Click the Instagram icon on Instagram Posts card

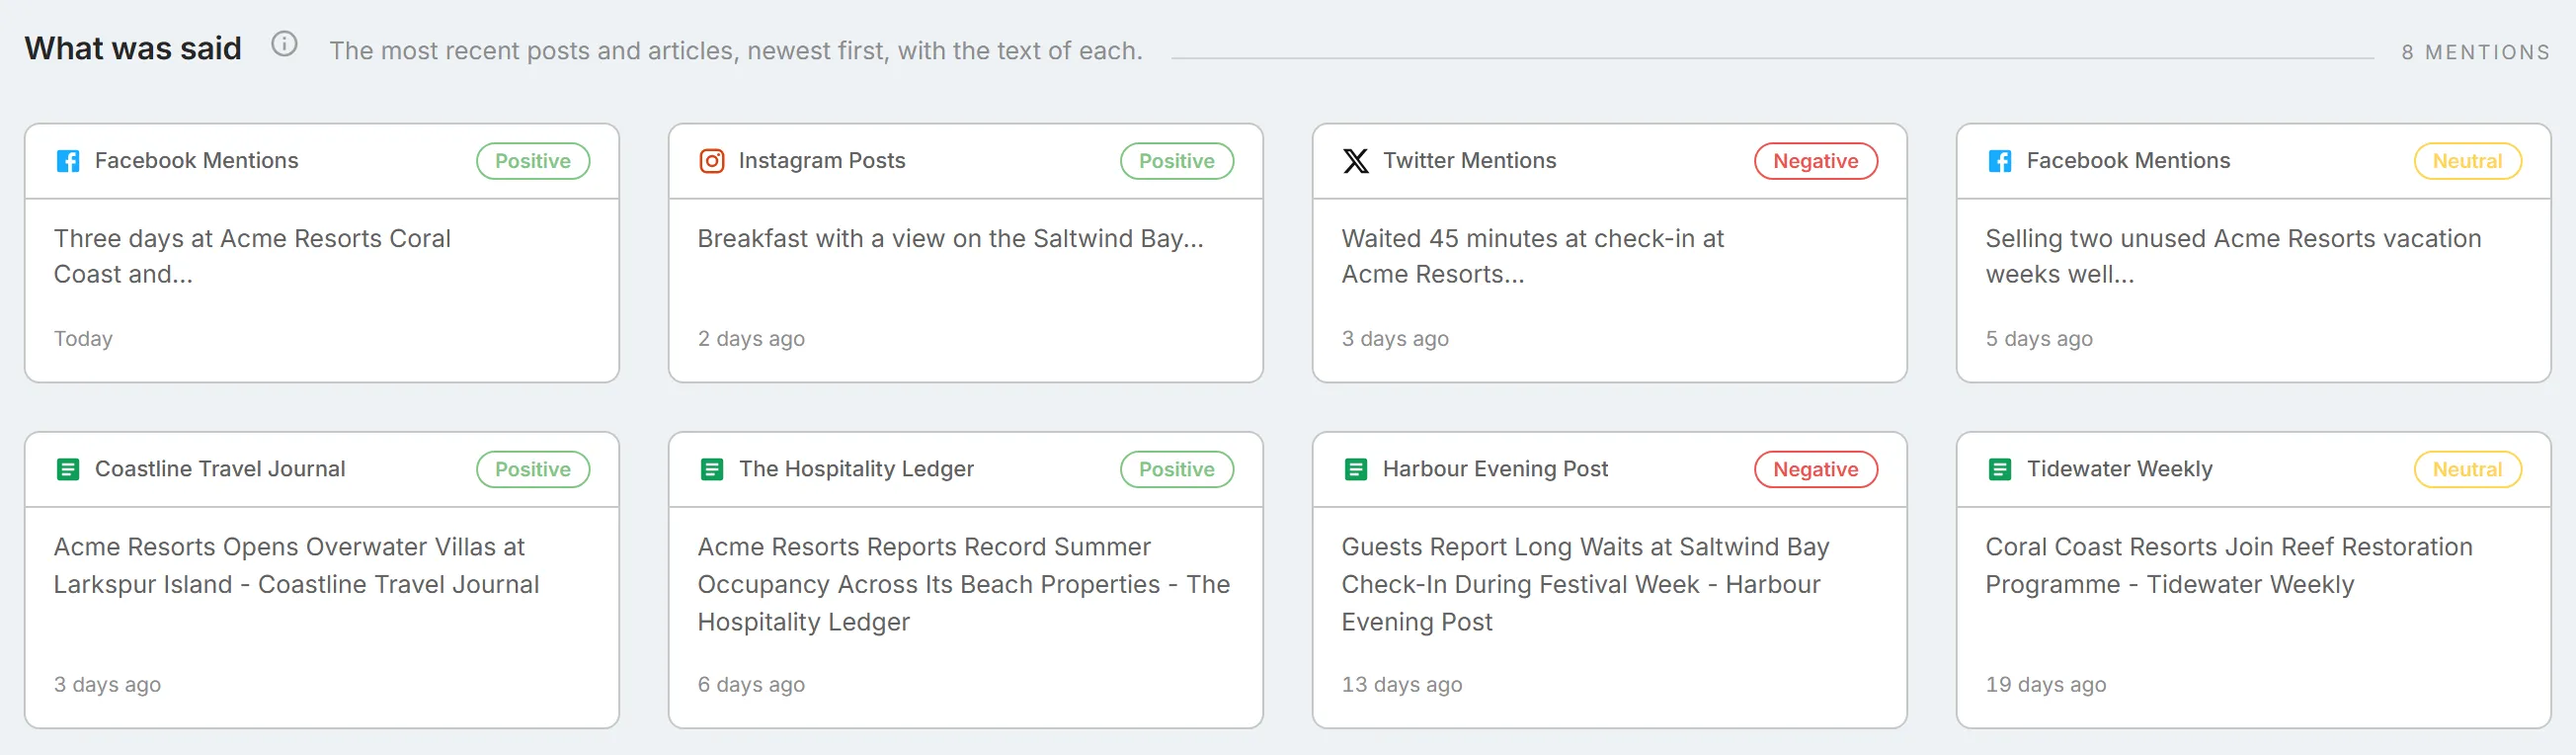coord(712,161)
